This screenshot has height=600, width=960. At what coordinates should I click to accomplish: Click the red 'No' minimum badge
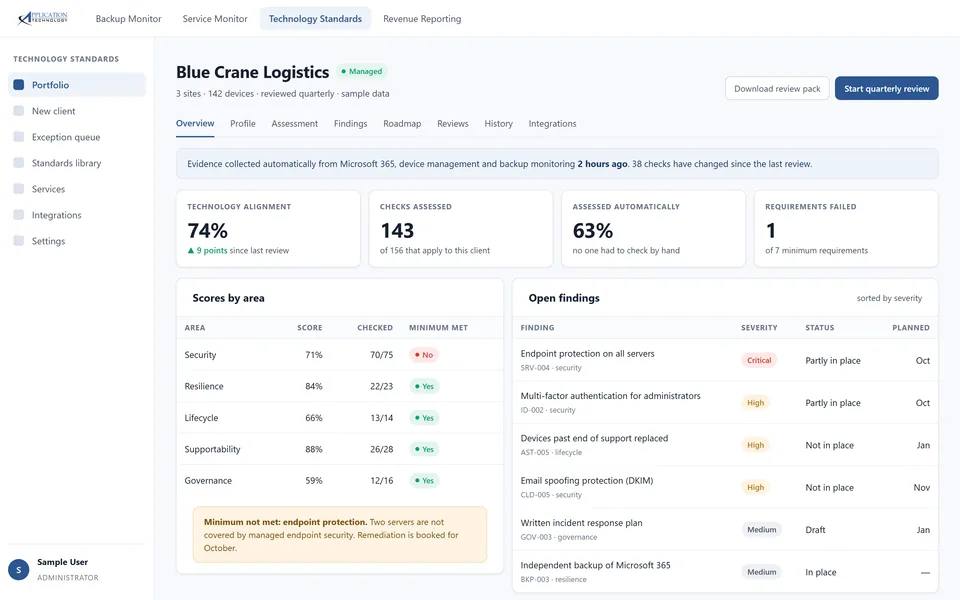pos(424,355)
